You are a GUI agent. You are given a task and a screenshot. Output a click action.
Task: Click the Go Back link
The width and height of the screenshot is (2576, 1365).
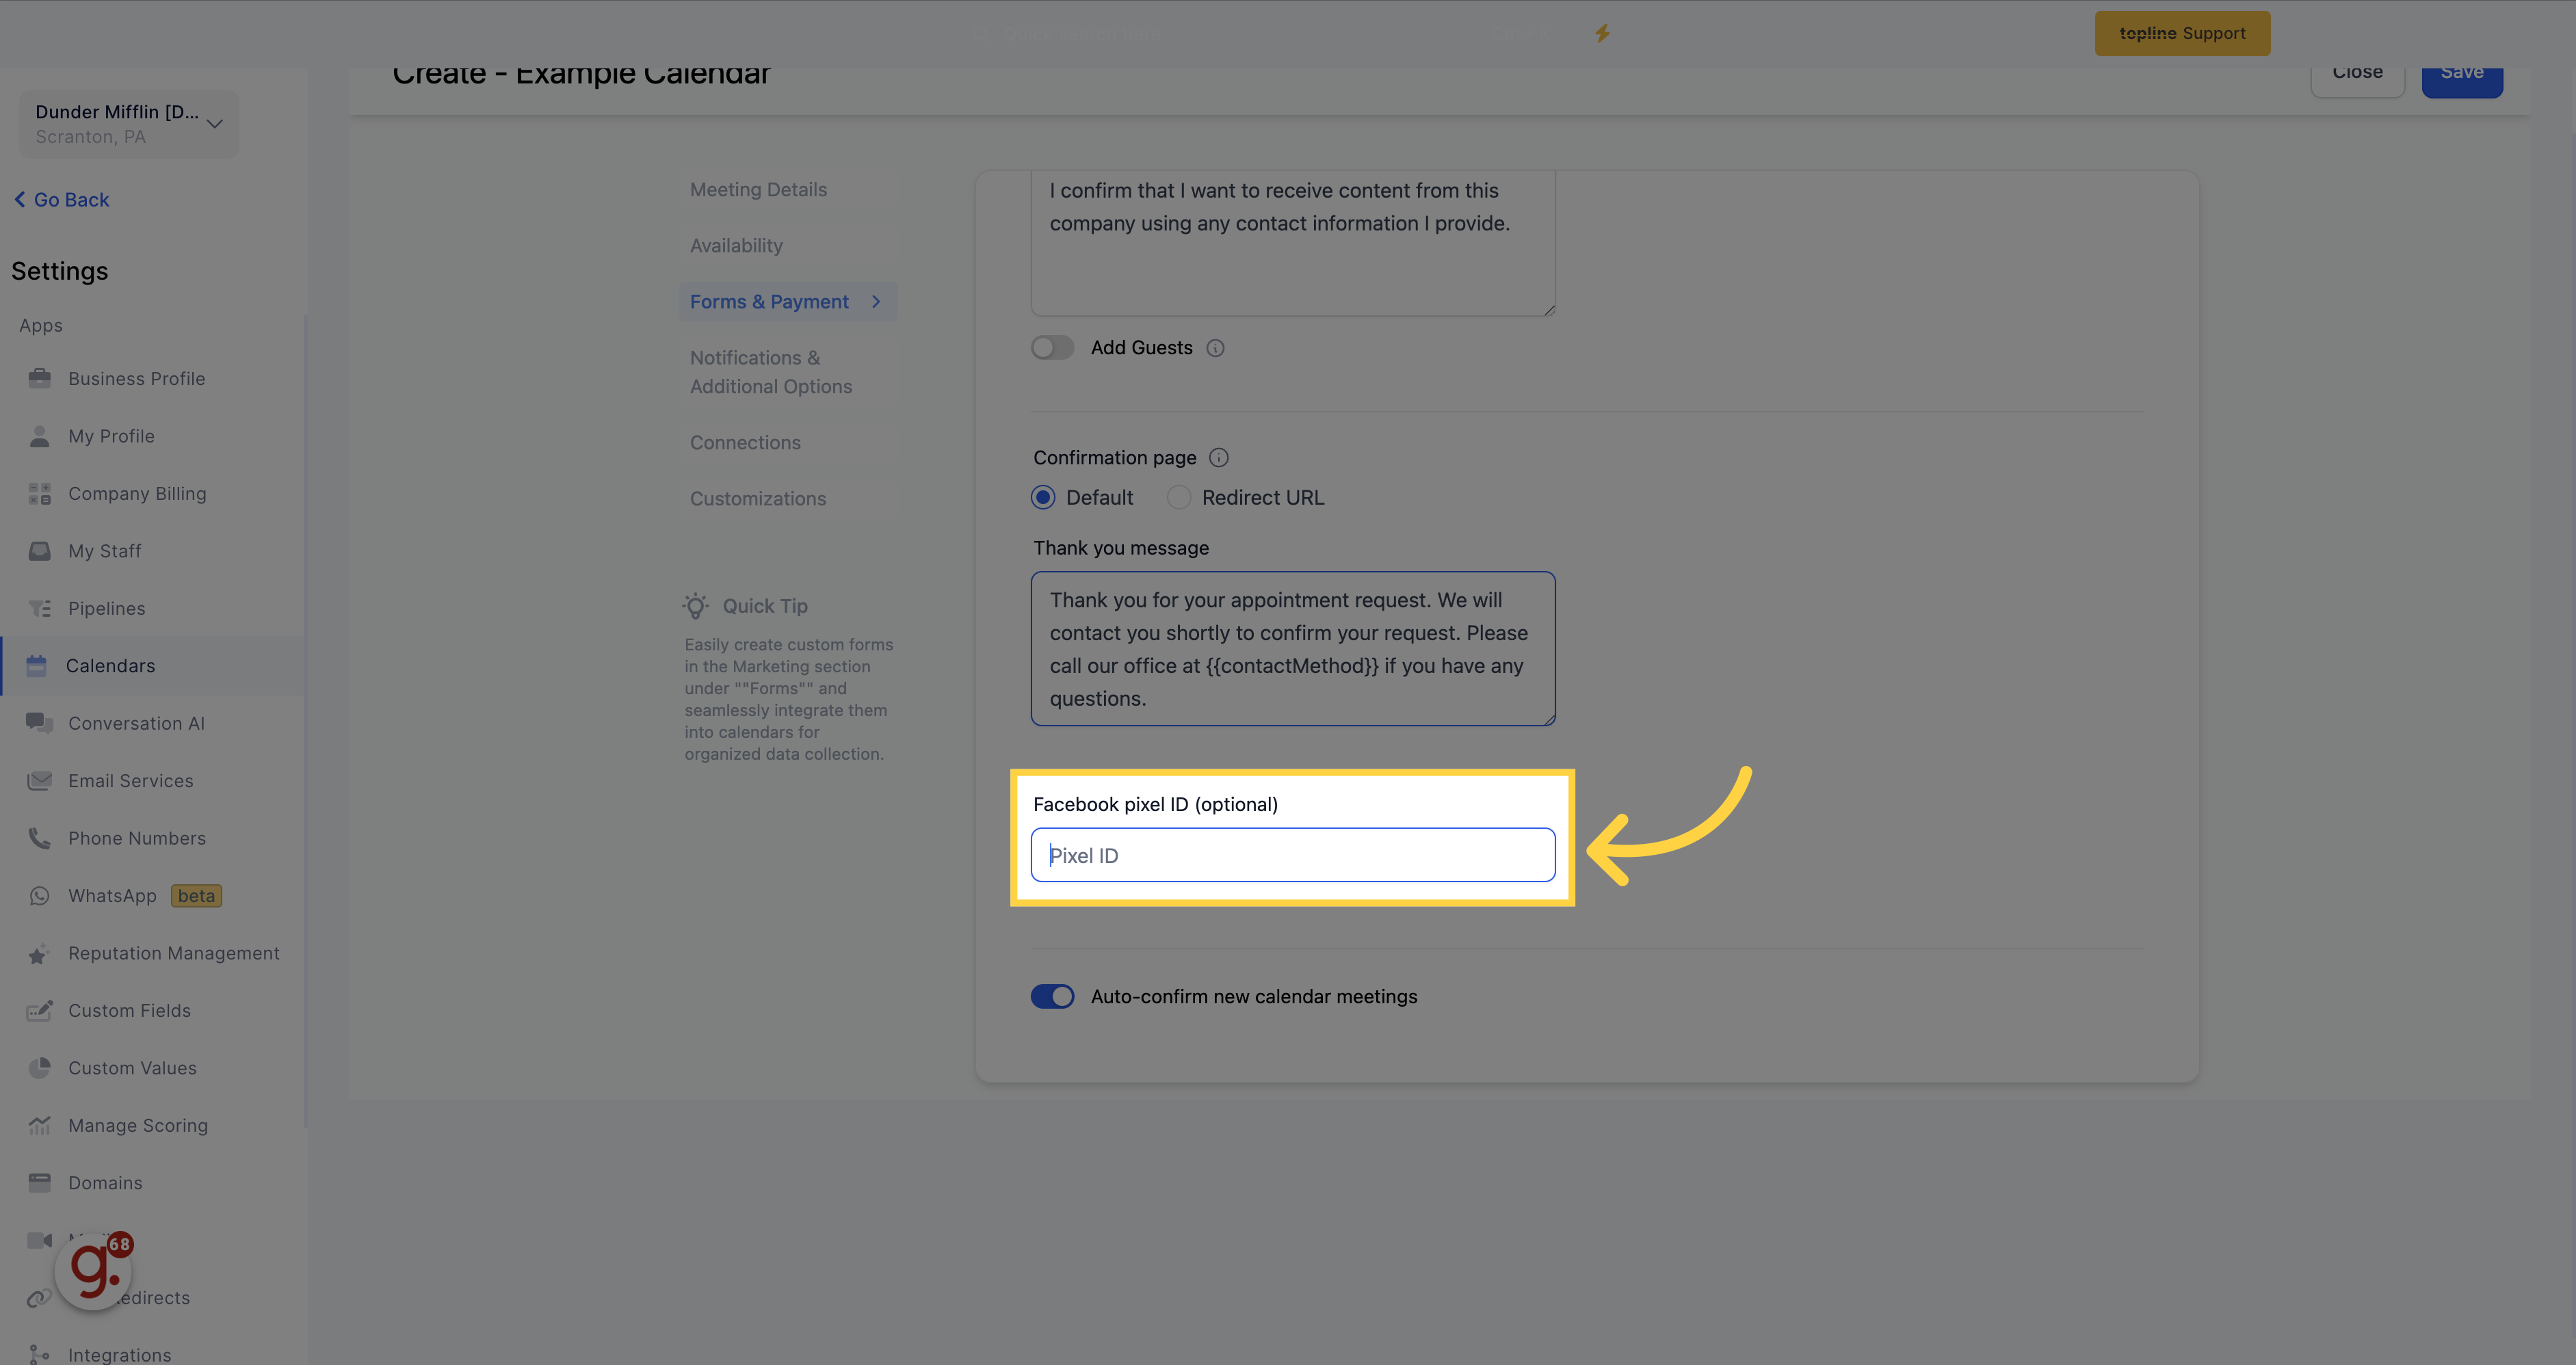[x=62, y=200]
